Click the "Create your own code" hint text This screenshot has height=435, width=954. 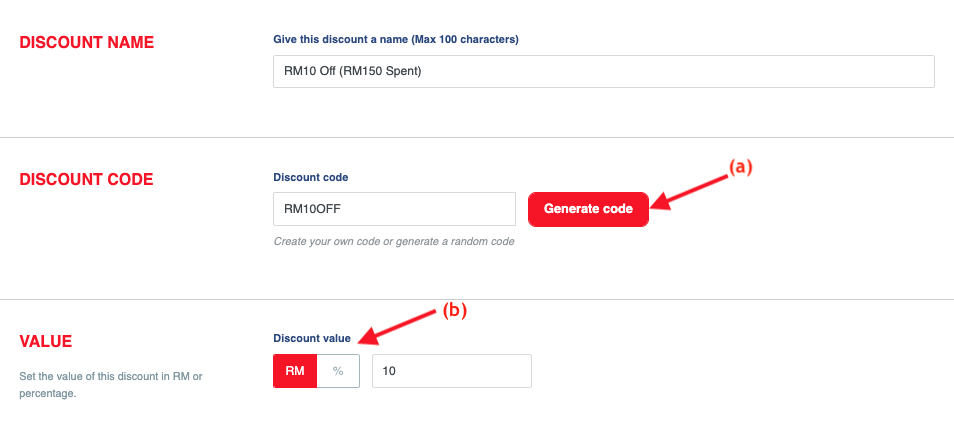(394, 241)
